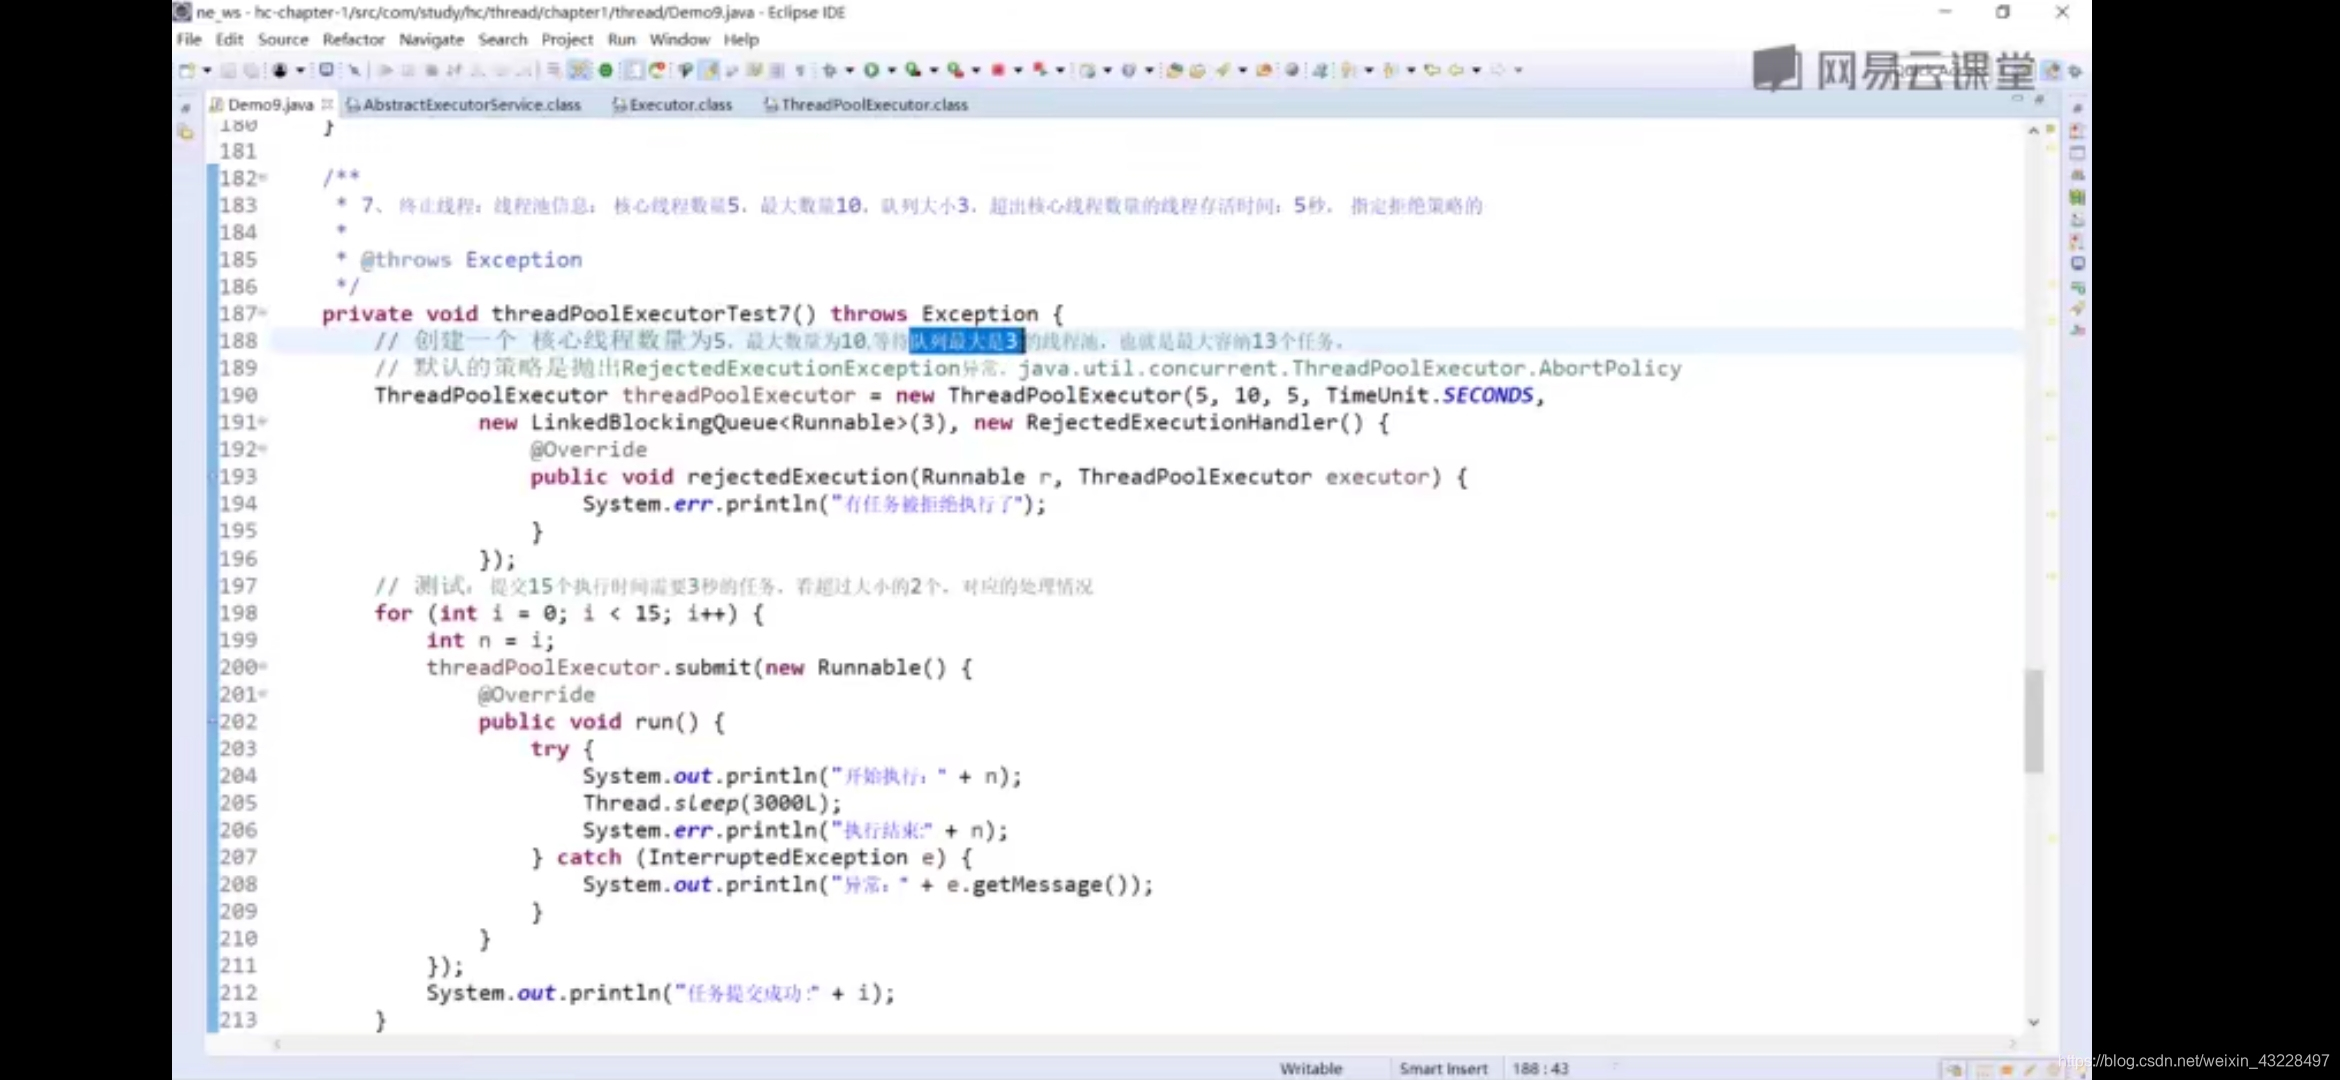Image resolution: width=2340 pixels, height=1080 pixels.
Task: Close the Demo9.java tab
Action: pyautogui.click(x=327, y=104)
